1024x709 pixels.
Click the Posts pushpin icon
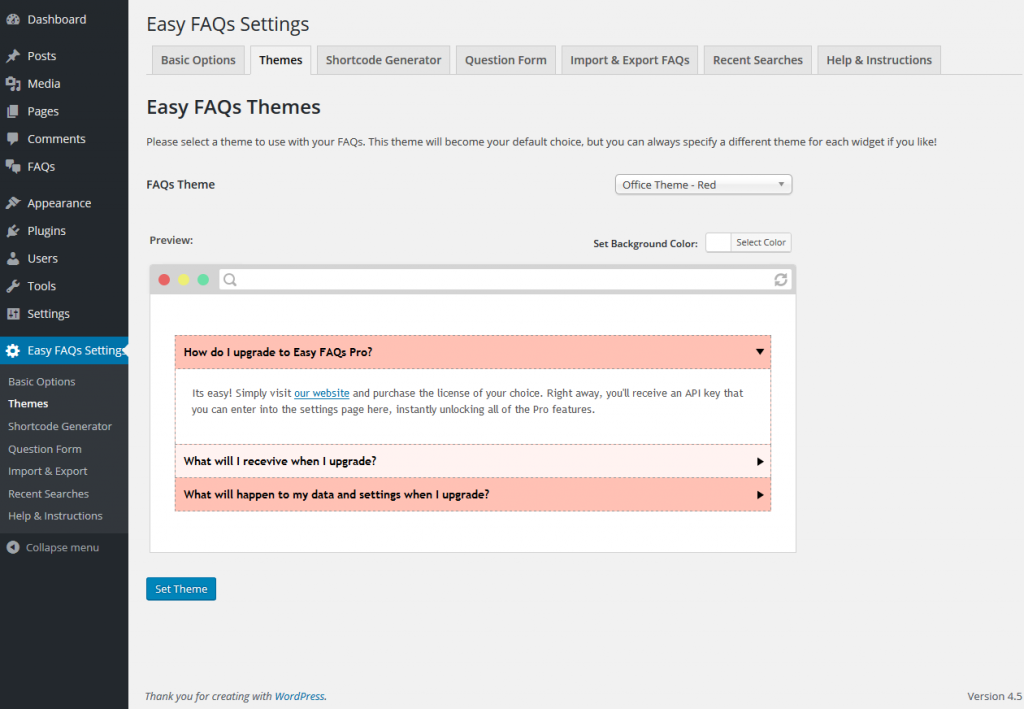[13, 56]
